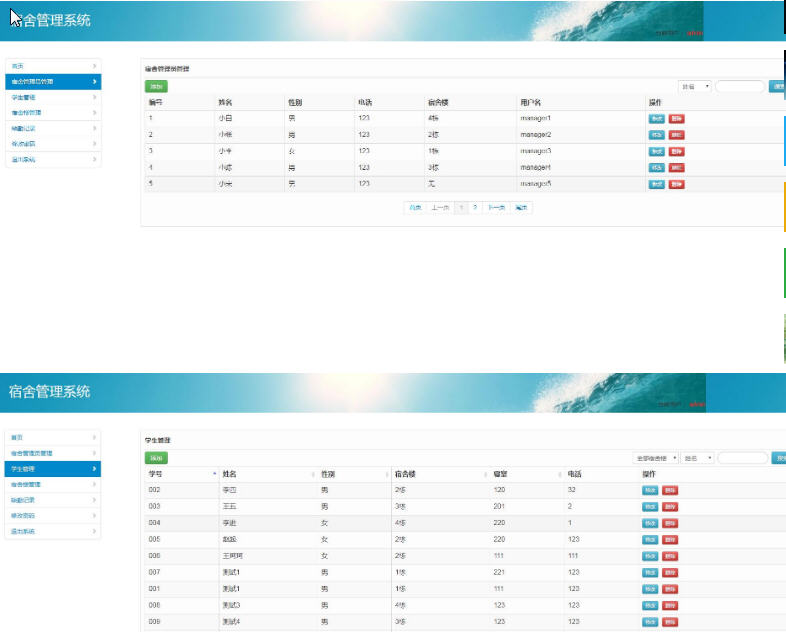Open 修改密码 in the lower page sidebar
Viewport: 786px width, 632px height.
(x=53, y=515)
